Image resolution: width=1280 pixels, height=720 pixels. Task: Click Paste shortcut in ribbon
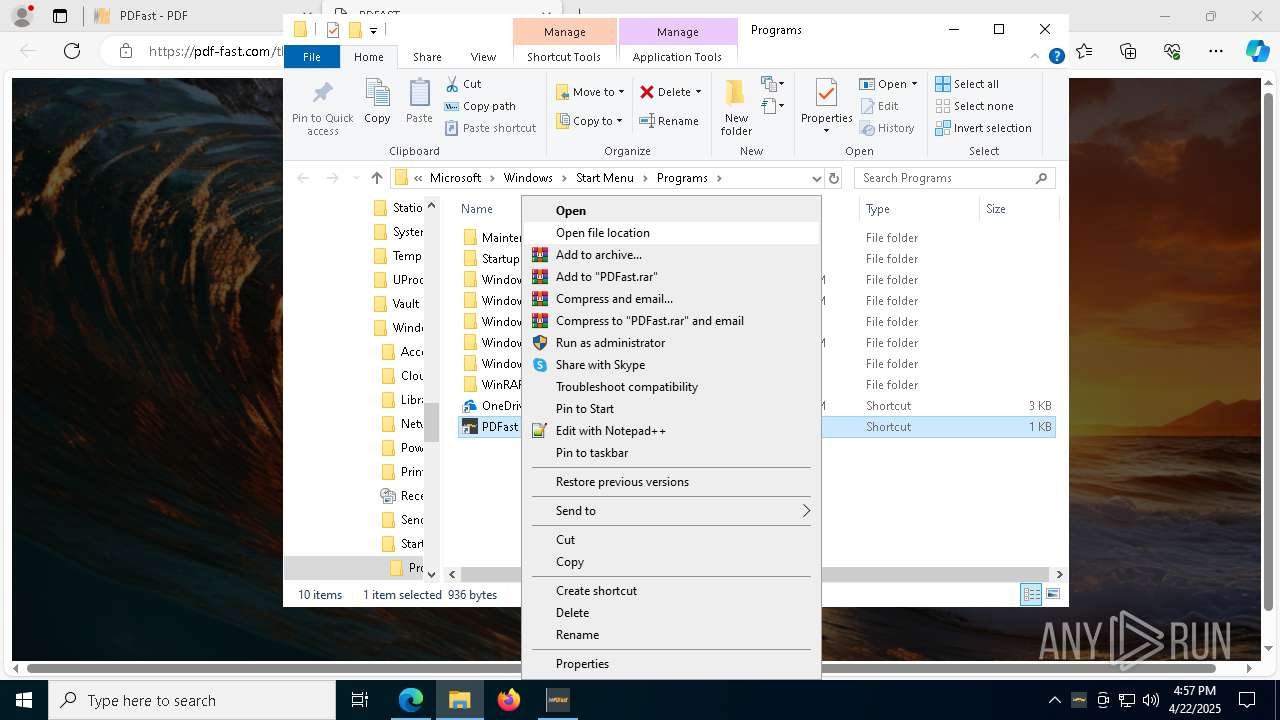point(490,128)
